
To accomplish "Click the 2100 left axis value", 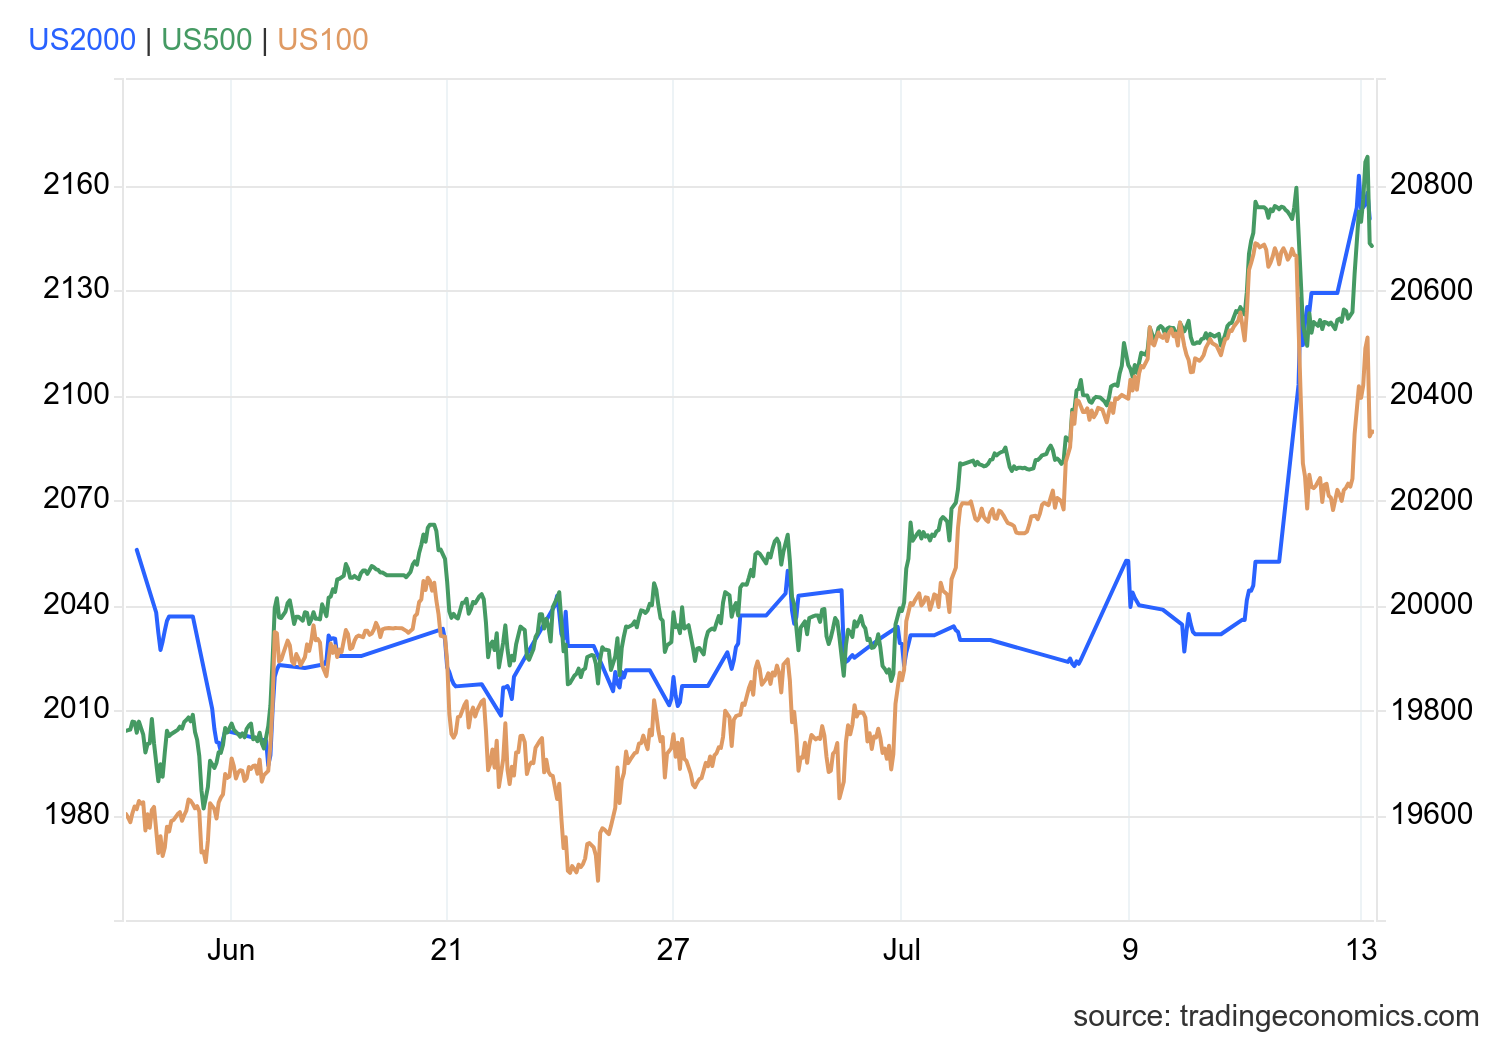I will [x=76, y=395].
